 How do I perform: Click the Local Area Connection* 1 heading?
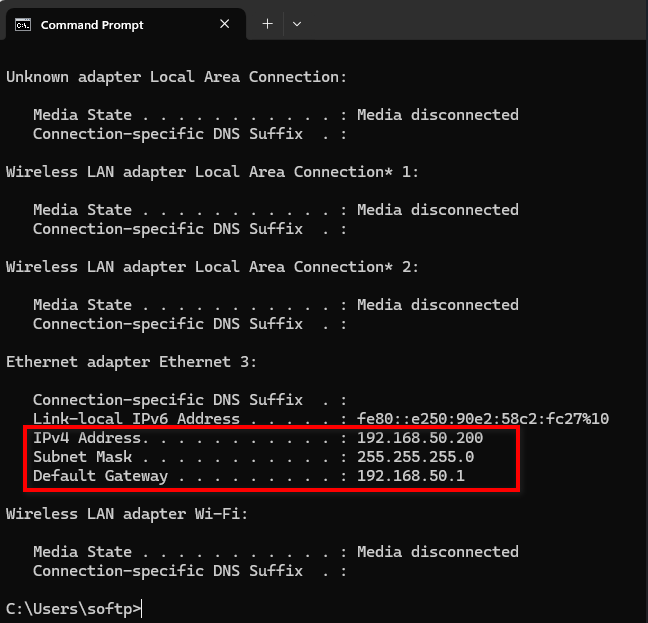pos(212,172)
